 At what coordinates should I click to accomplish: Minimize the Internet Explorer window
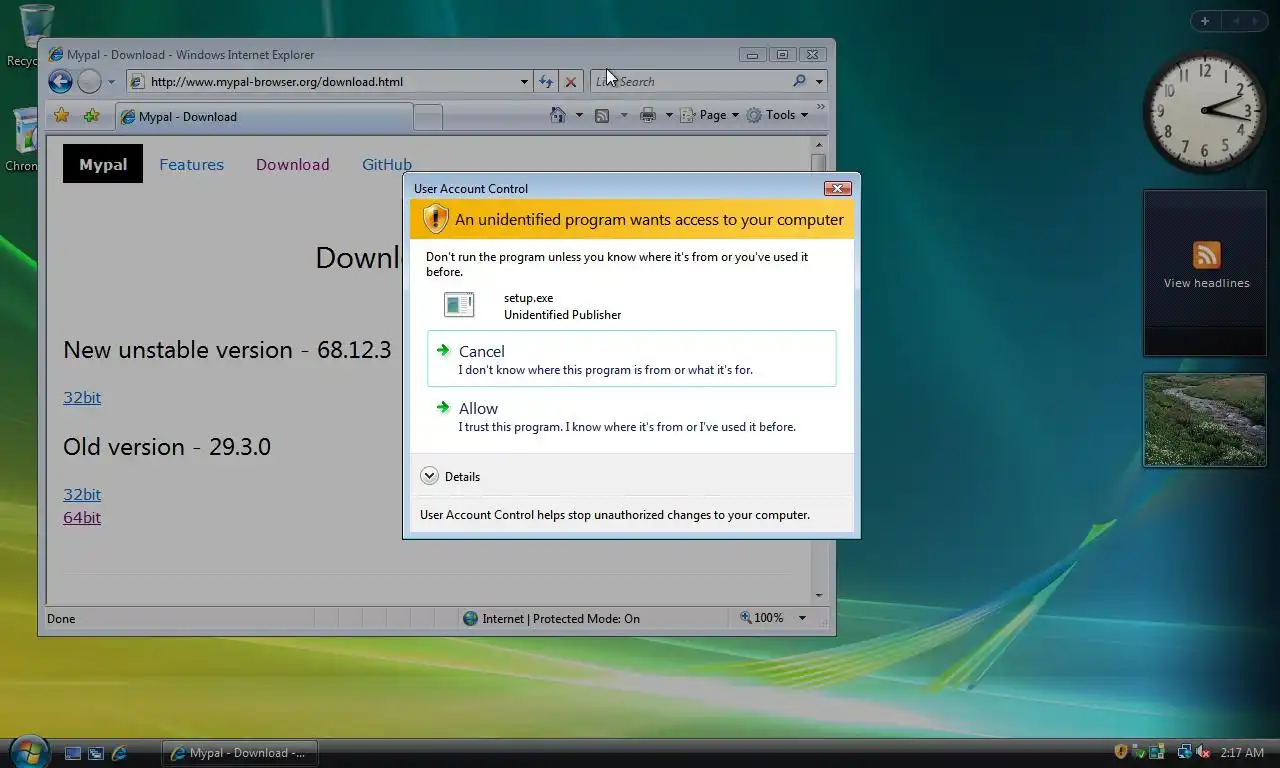point(752,55)
